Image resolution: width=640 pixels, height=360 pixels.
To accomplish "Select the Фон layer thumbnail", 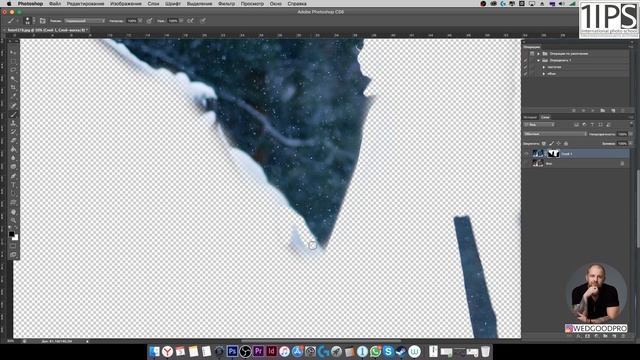I will tap(538, 163).
